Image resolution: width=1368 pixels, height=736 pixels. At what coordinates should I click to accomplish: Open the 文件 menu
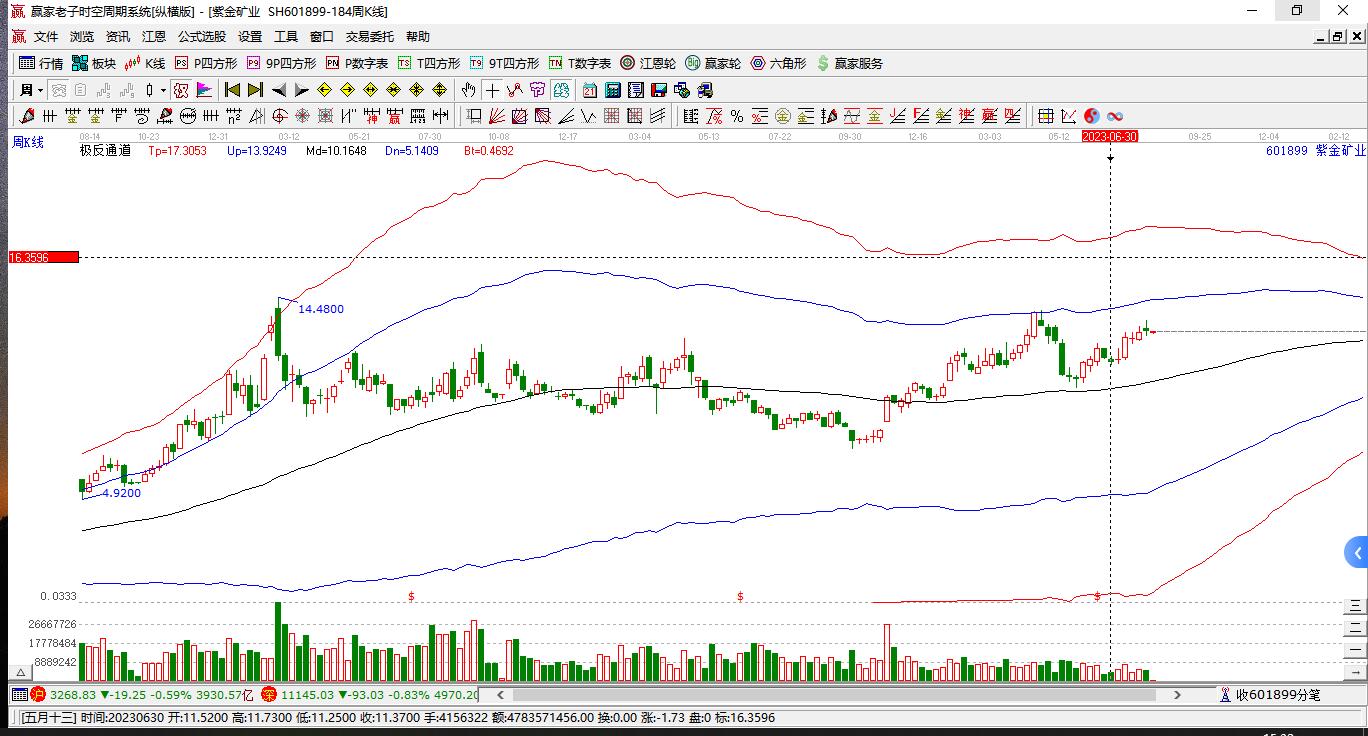click(x=46, y=37)
